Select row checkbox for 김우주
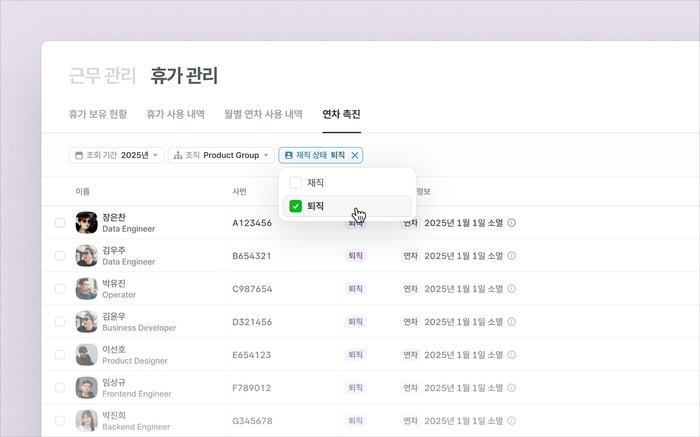Screen dimensions: 700x437 [60, 256]
